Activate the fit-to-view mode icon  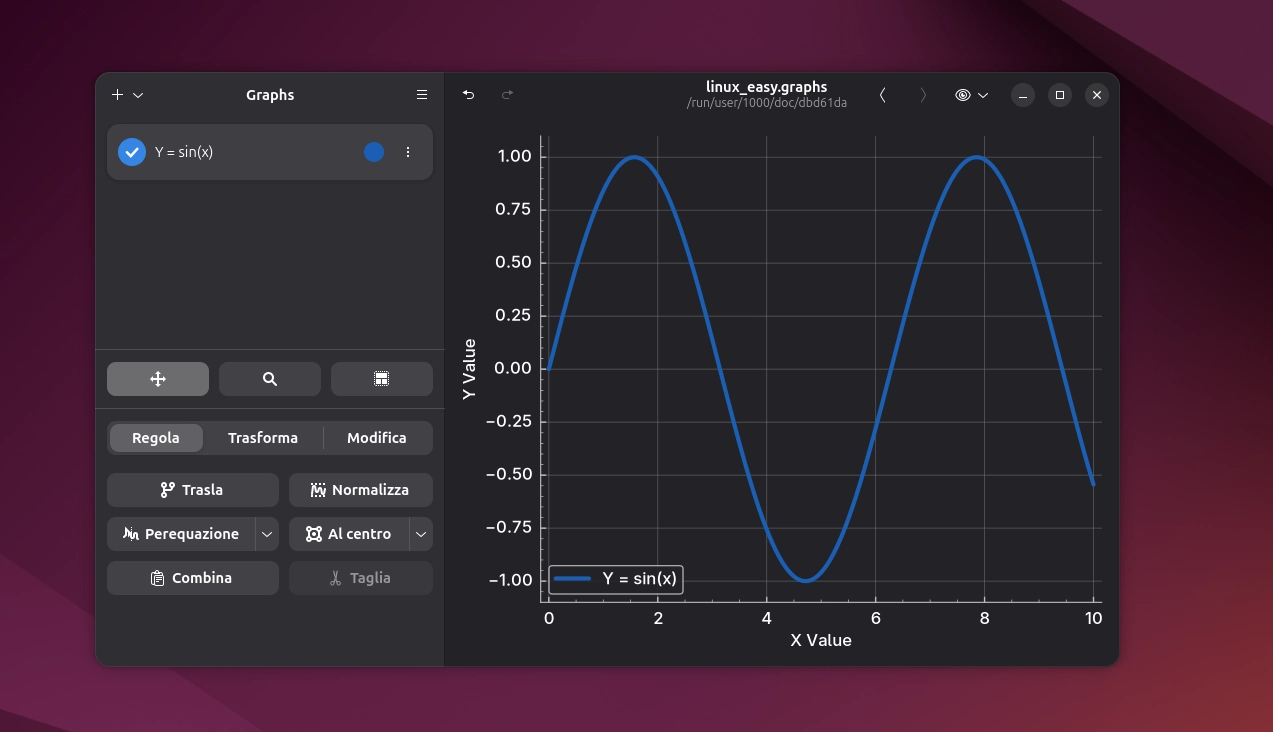(382, 378)
